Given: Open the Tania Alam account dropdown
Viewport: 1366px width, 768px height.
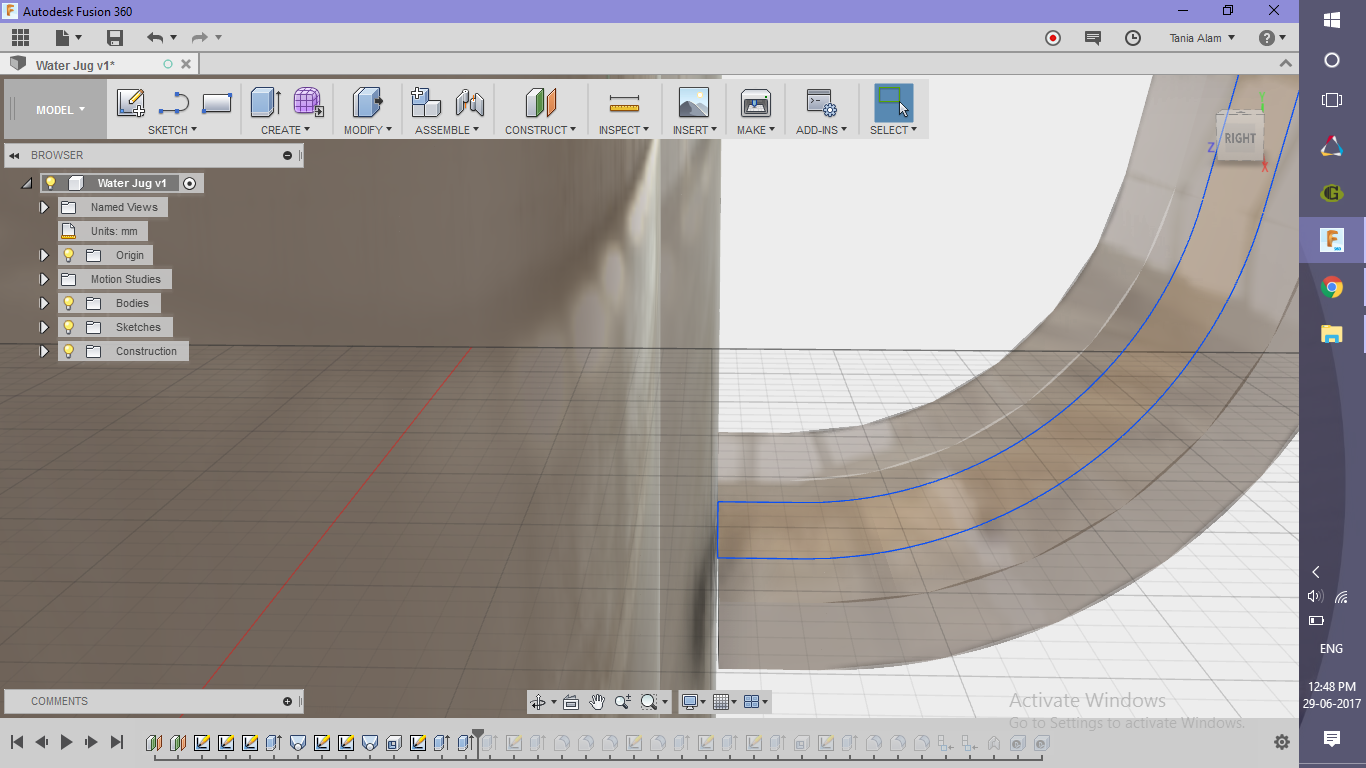Looking at the screenshot, I should pyautogui.click(x=1202, y=38).
